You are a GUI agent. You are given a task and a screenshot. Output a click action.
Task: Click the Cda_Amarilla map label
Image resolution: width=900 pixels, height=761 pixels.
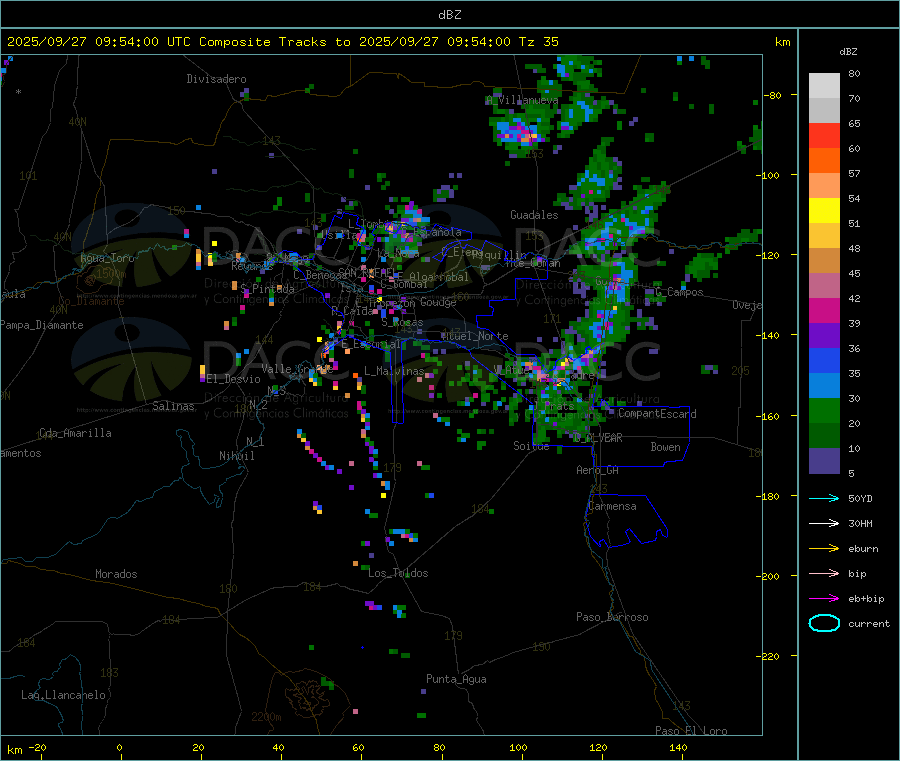point(75,433)
